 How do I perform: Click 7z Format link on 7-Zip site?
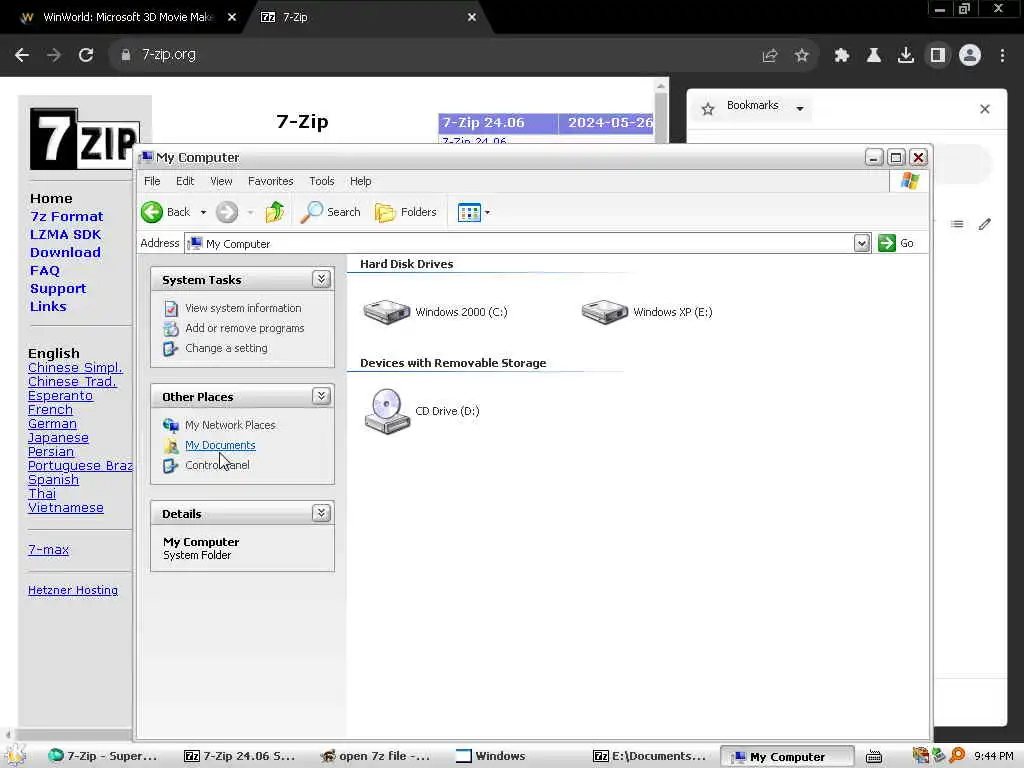(67, 216)
